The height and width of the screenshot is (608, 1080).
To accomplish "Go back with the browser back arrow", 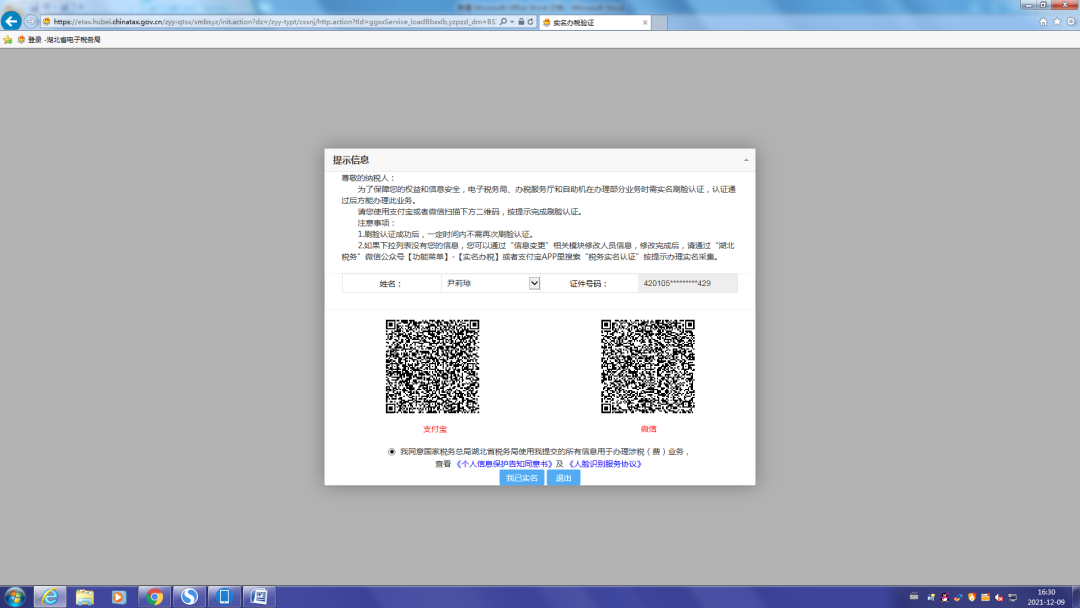I will click(x=11, y=21).
